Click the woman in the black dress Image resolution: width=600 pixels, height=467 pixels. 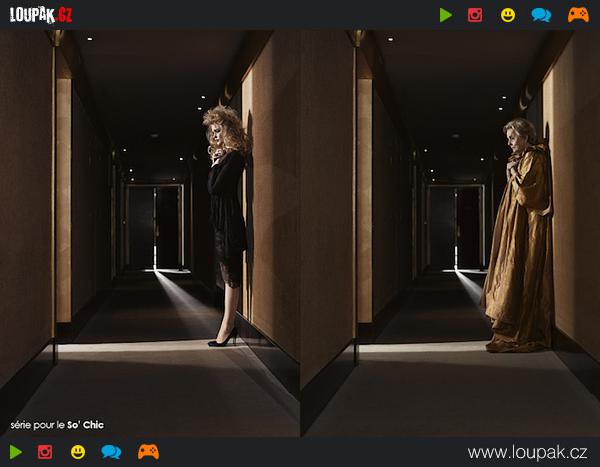[227, 220]
